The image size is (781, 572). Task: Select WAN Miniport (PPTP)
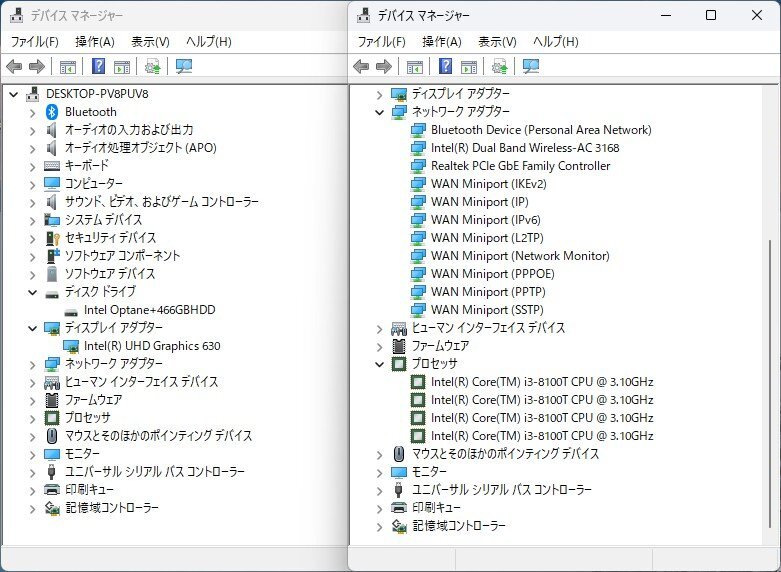(x=488, y=291)
